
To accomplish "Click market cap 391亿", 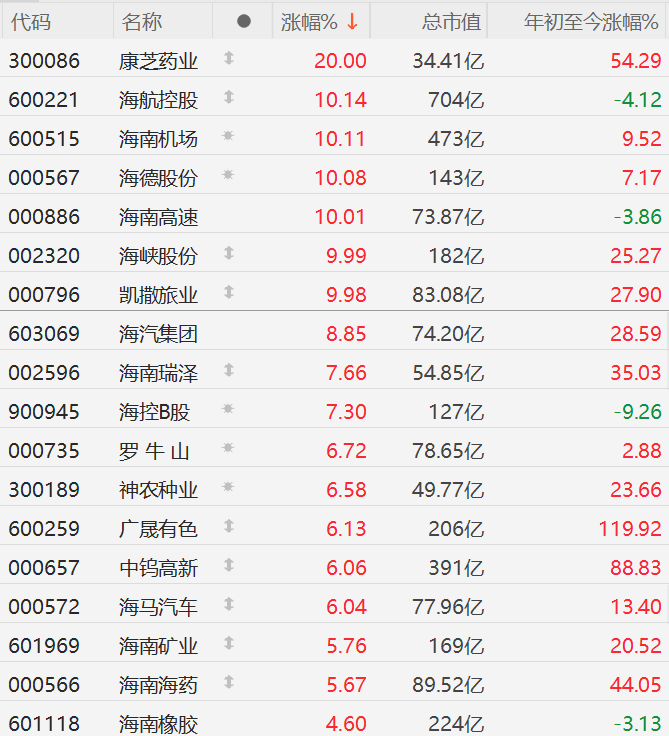I will tap(456, 567).
